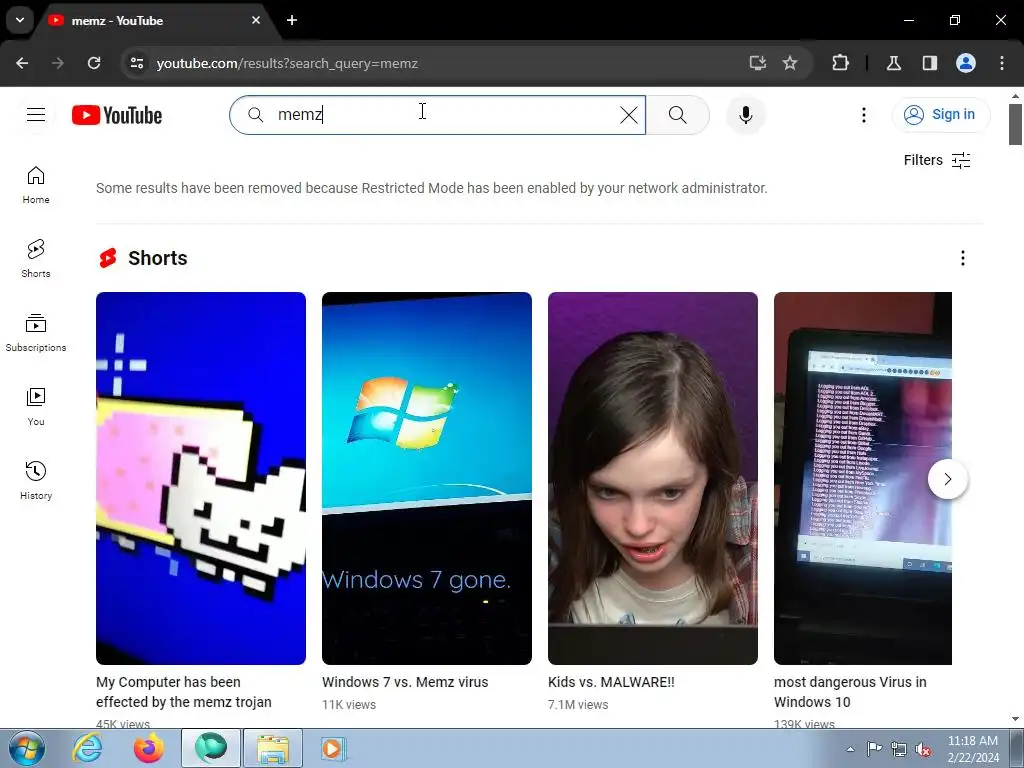Open Chrome Labs flask icon
Image resolution: width=1024 pixels, height=768 pixels.
[x=893, y=63]
